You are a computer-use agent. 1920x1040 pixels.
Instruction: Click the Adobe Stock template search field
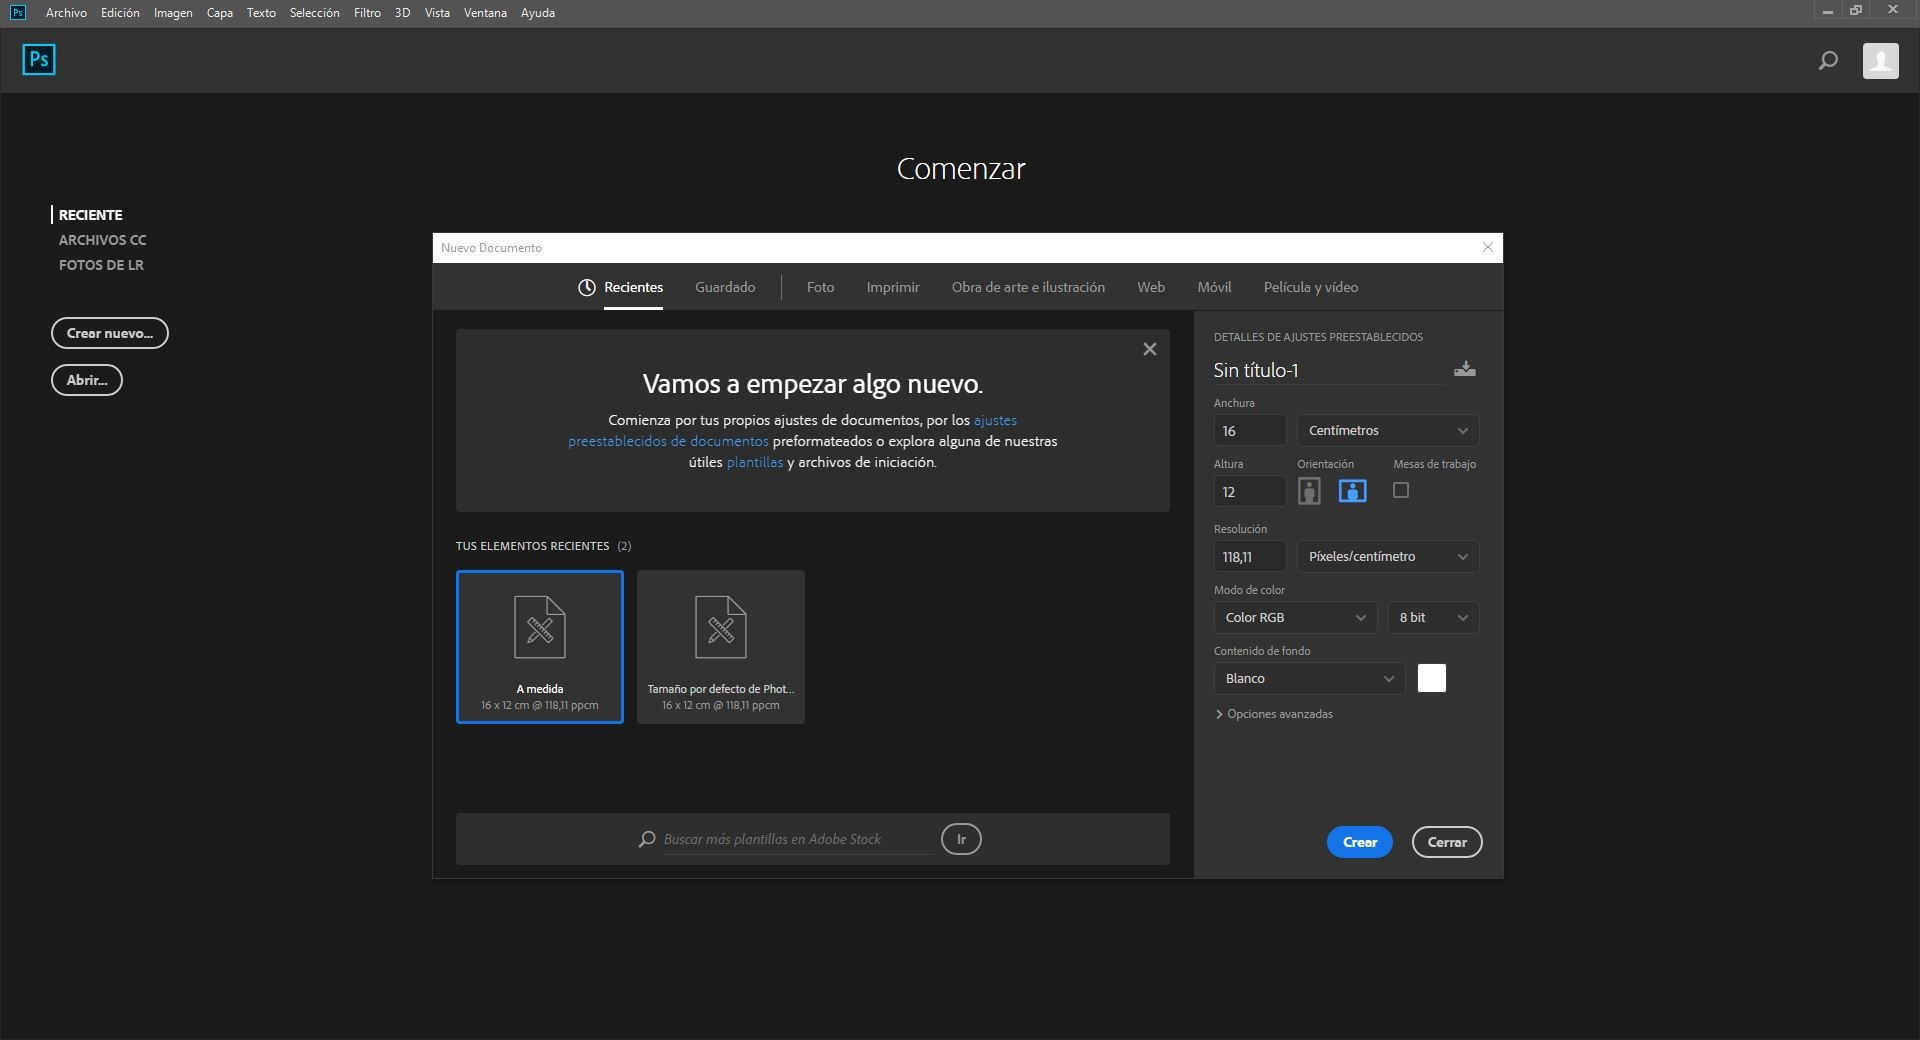click(798, 840)
